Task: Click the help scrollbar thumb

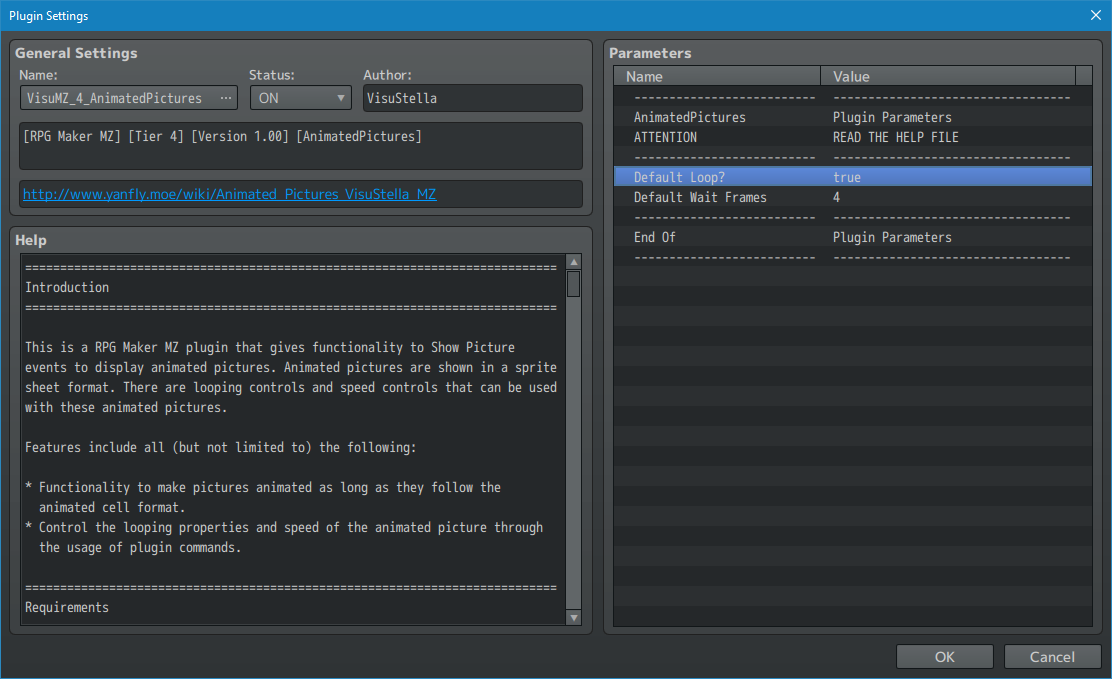Action: pos(573,284)
